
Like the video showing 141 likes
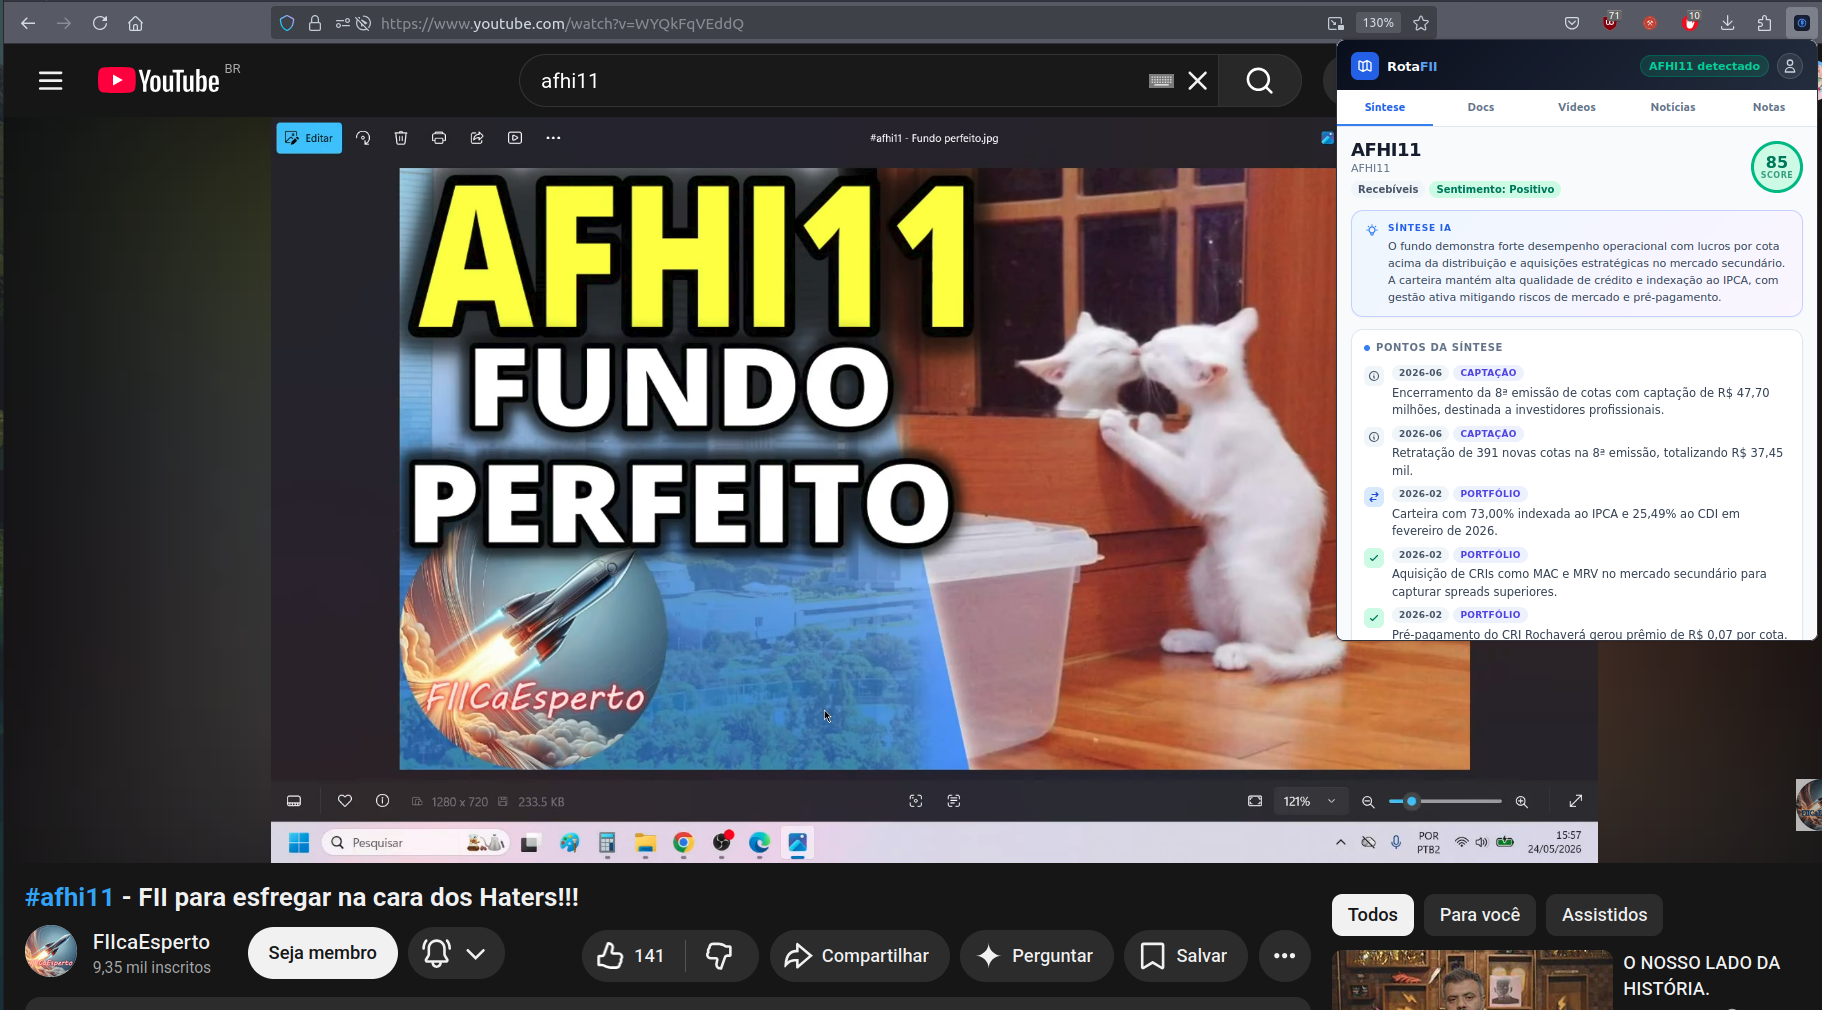coord(633,955)
